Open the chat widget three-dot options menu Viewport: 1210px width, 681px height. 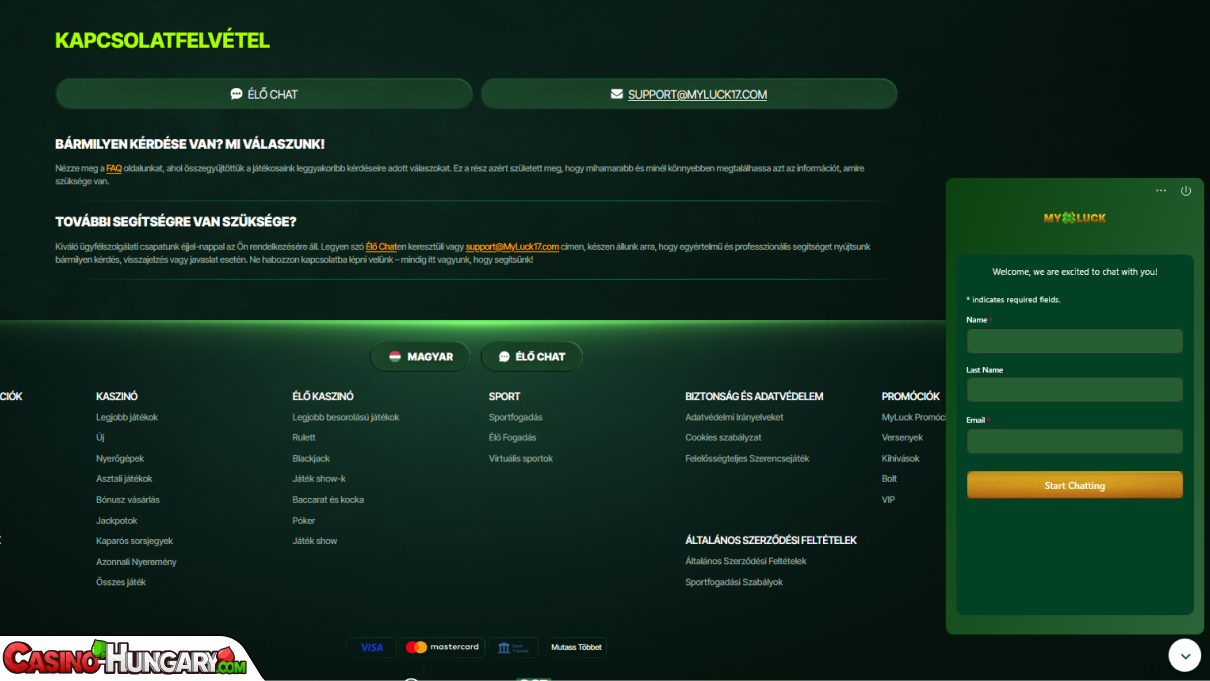coord(1161,191)
